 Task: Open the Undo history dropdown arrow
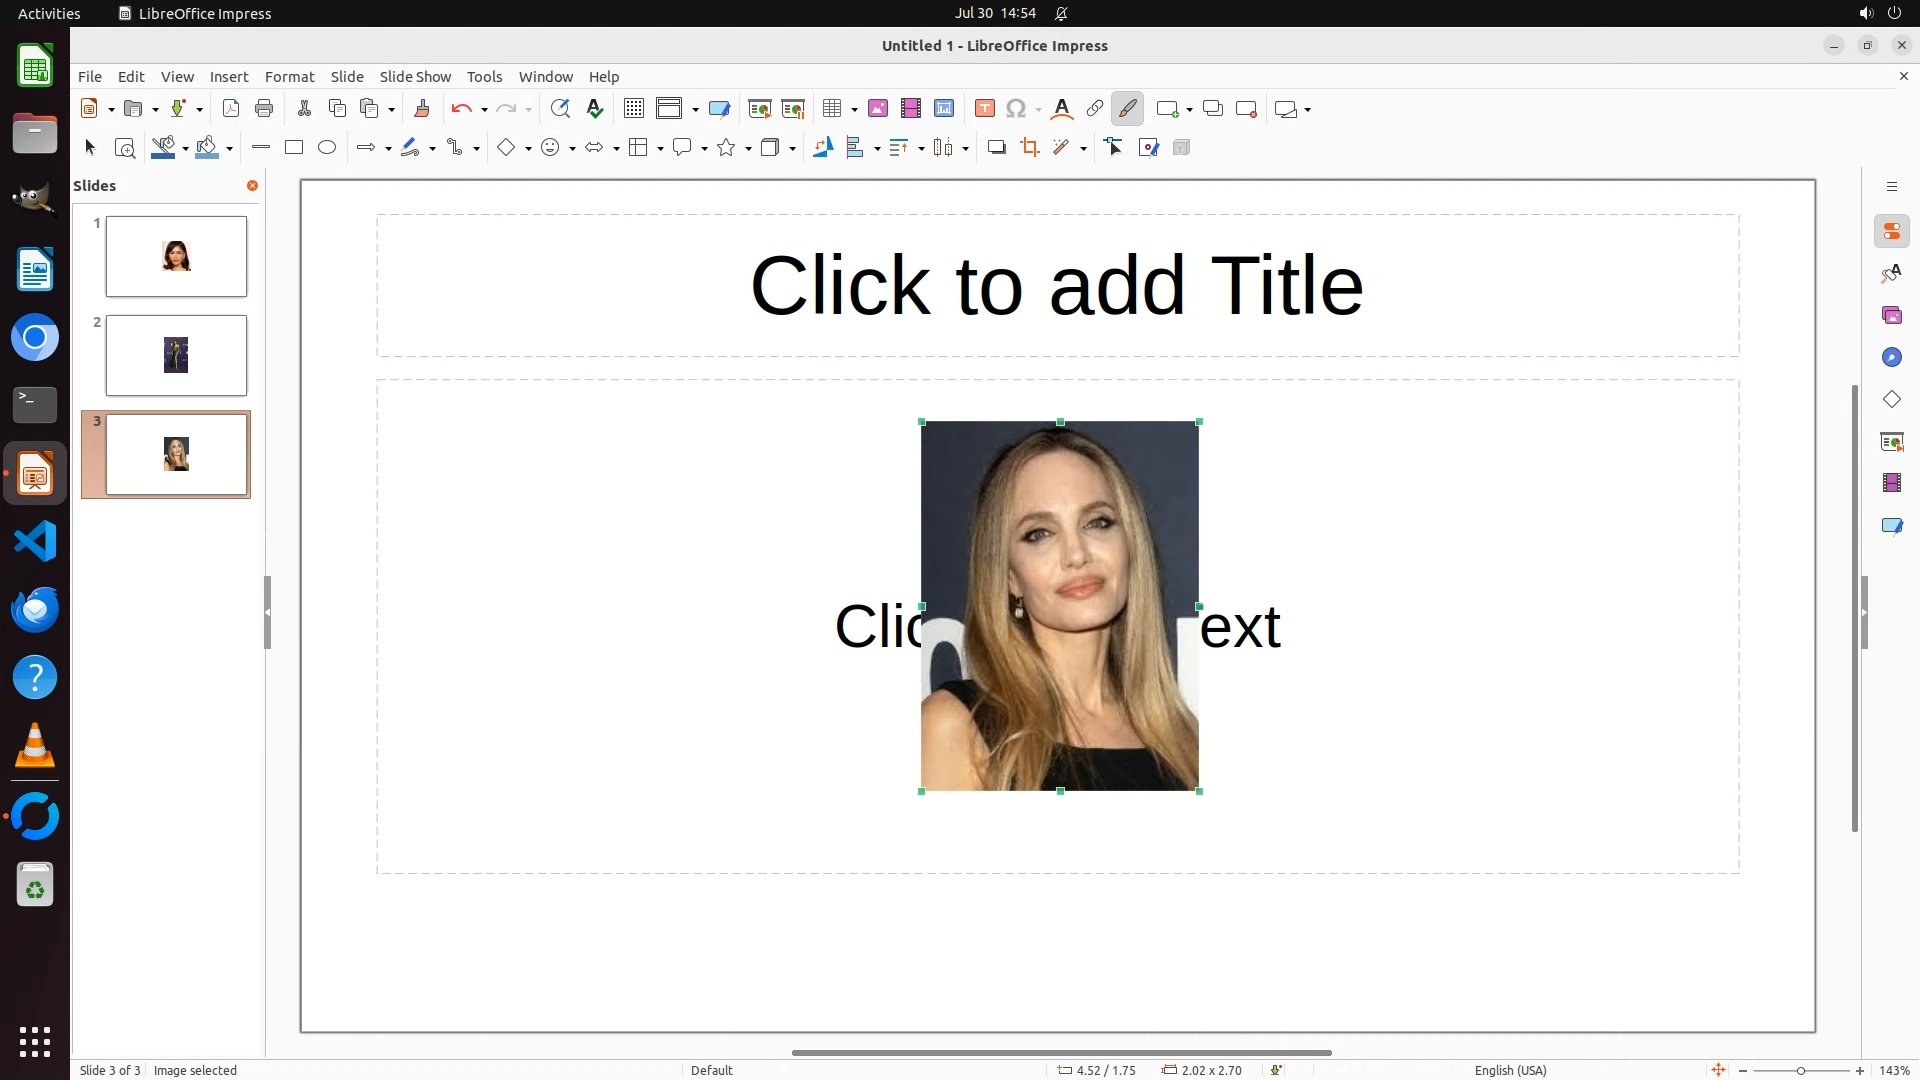(x=484, y=110)
